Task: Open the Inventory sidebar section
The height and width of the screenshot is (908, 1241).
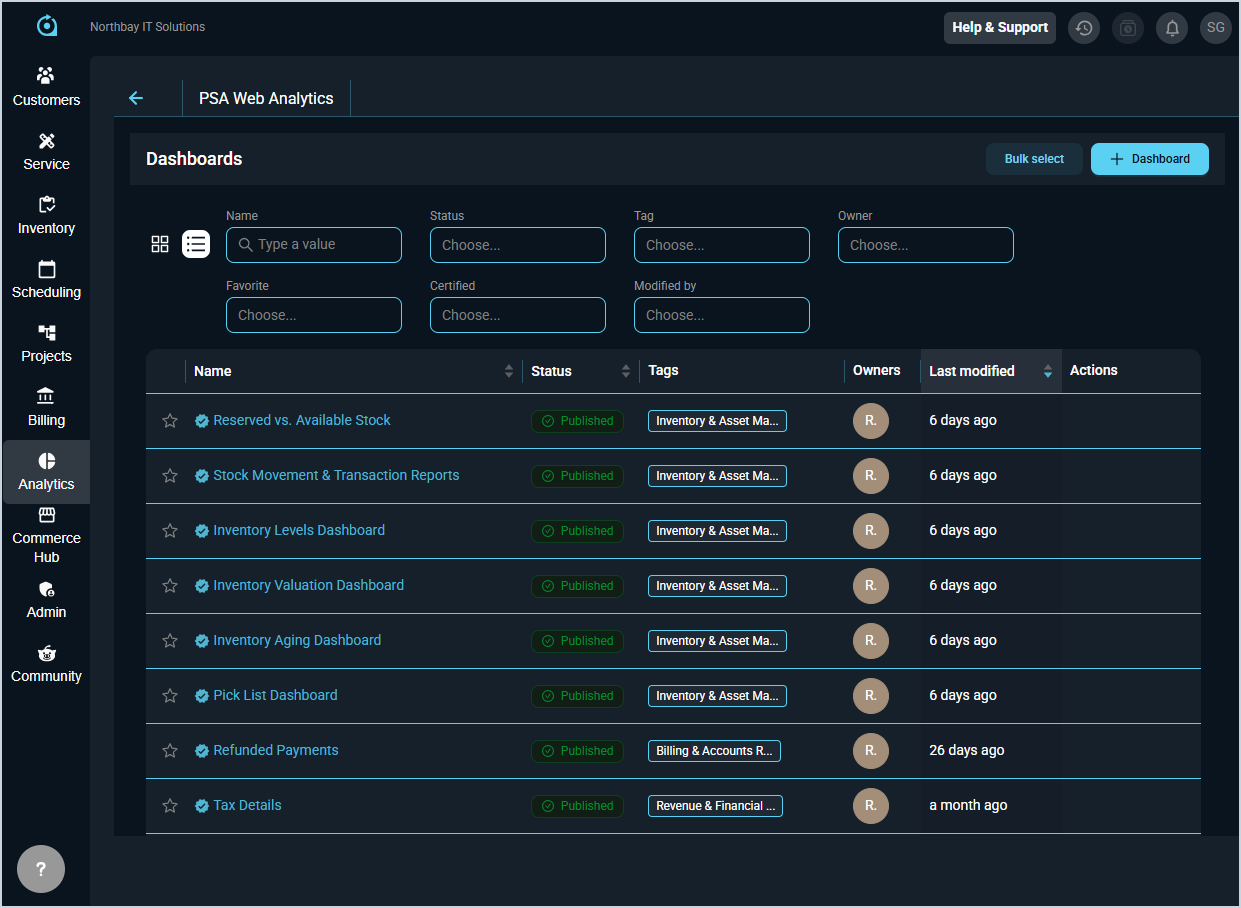Action: [46, 214]
